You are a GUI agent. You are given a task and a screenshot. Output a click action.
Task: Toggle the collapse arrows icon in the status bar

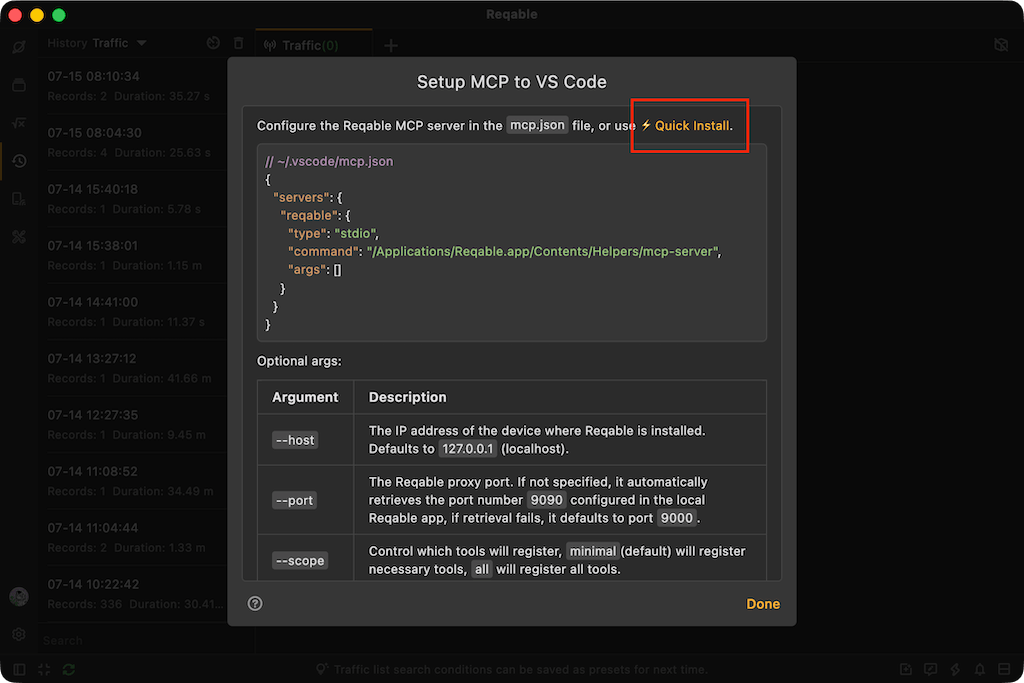(44, 669)
